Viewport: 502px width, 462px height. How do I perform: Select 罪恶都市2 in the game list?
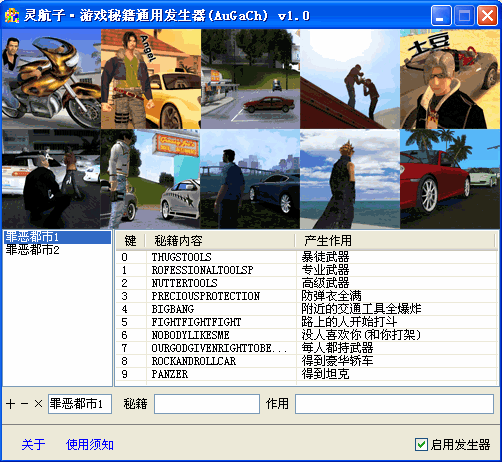57,250
